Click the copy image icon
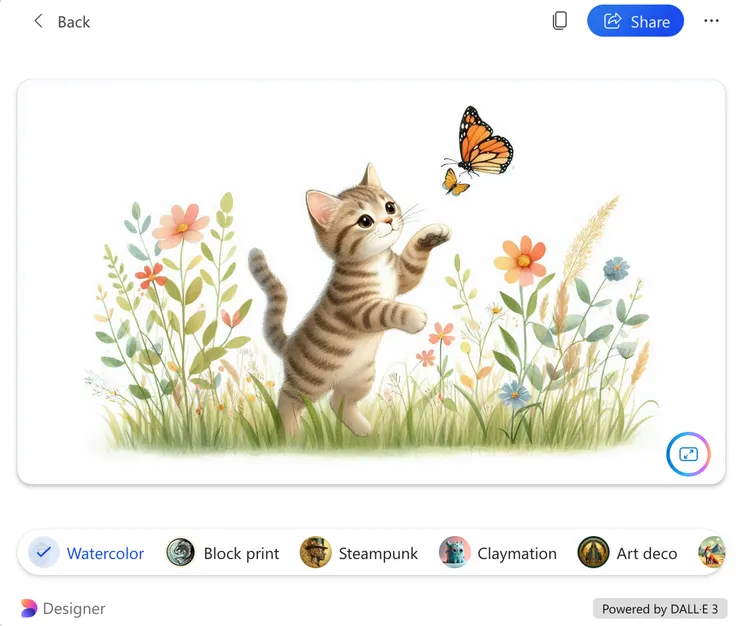Image resolution: width=740 pixels, height=626 pixels. tap(560, 21)
